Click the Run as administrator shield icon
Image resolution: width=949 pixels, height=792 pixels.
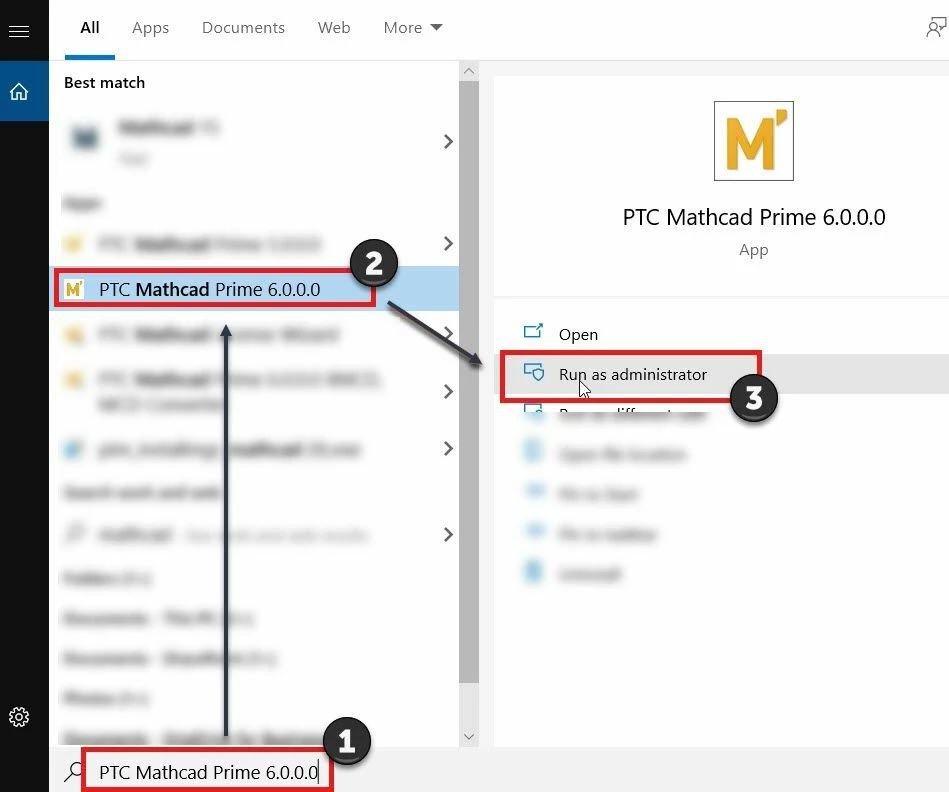534,371
